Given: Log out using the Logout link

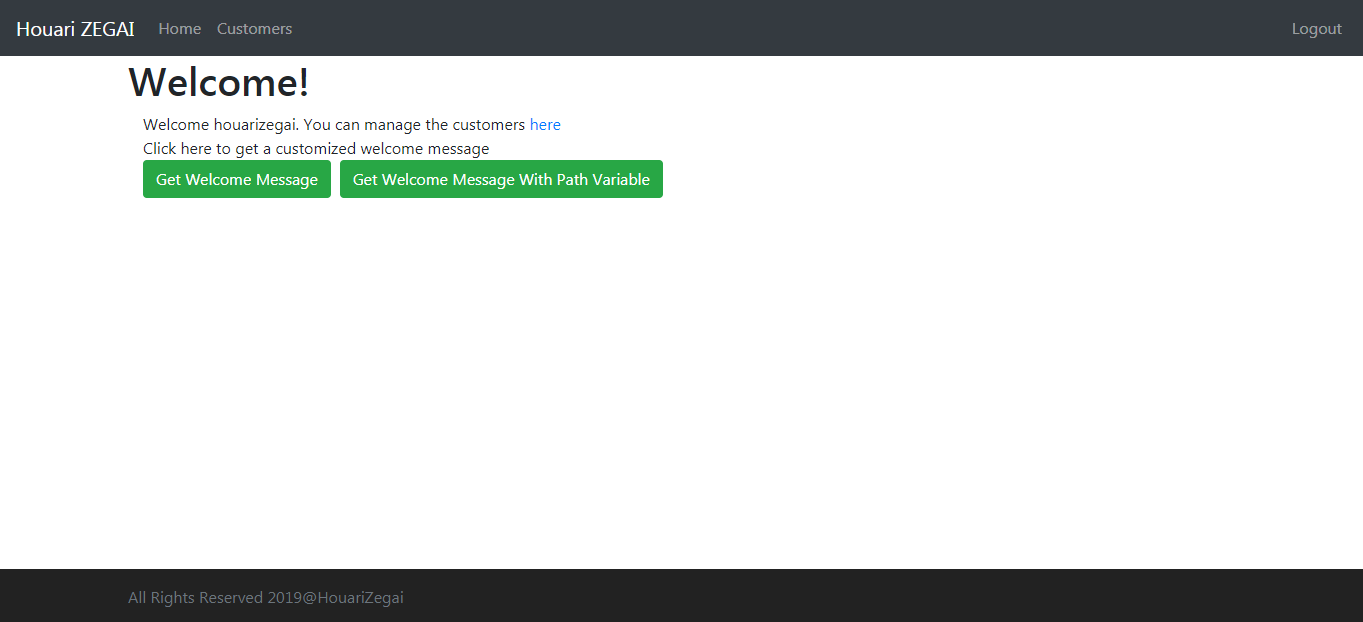Looking at the screenshot, I should tap(1317, 29).
